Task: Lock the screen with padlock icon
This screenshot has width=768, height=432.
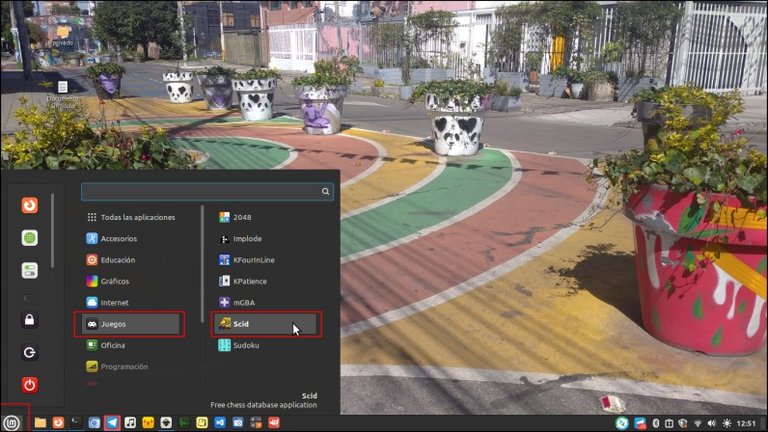Action: click(x=29, y=320)
